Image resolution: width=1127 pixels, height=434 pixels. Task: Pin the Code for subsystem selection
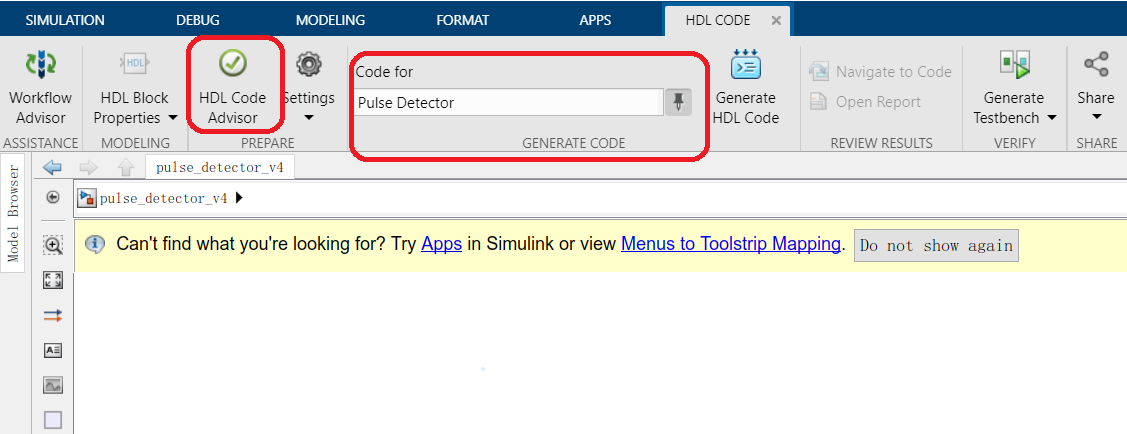[678, 103]
